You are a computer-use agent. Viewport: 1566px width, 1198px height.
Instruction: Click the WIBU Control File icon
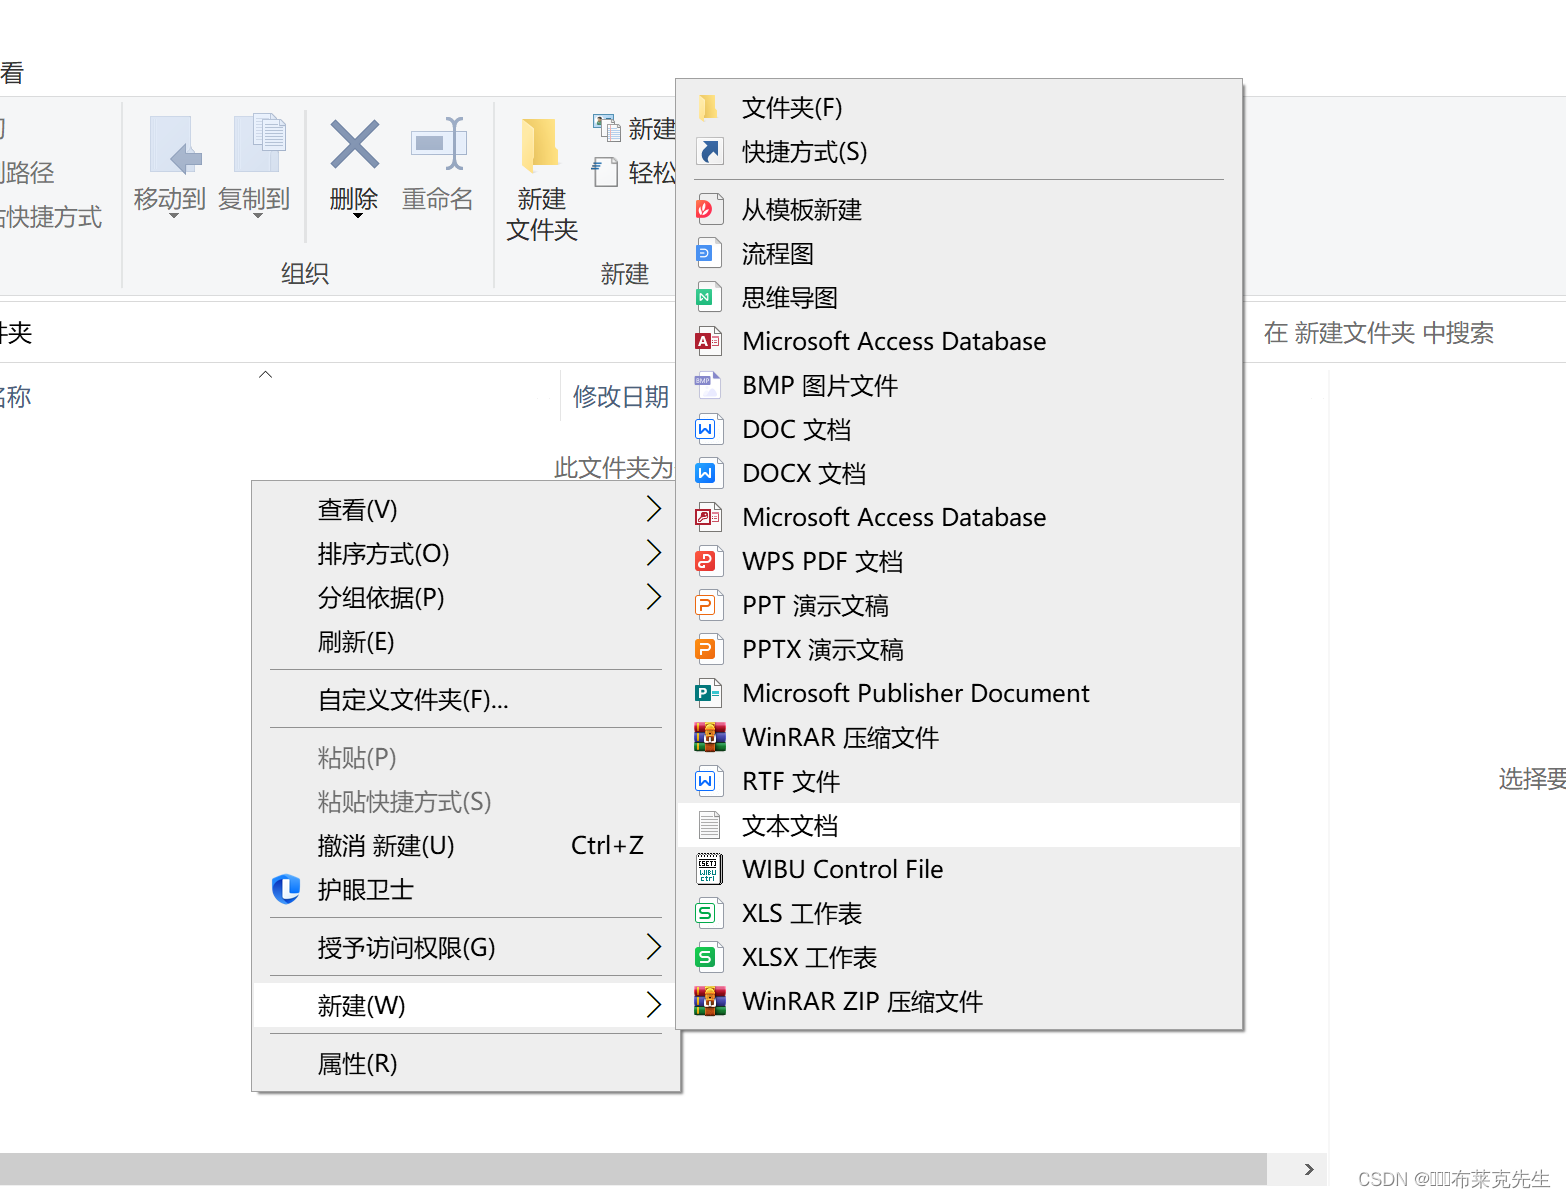pyautogui.click(x=708, y=869)
